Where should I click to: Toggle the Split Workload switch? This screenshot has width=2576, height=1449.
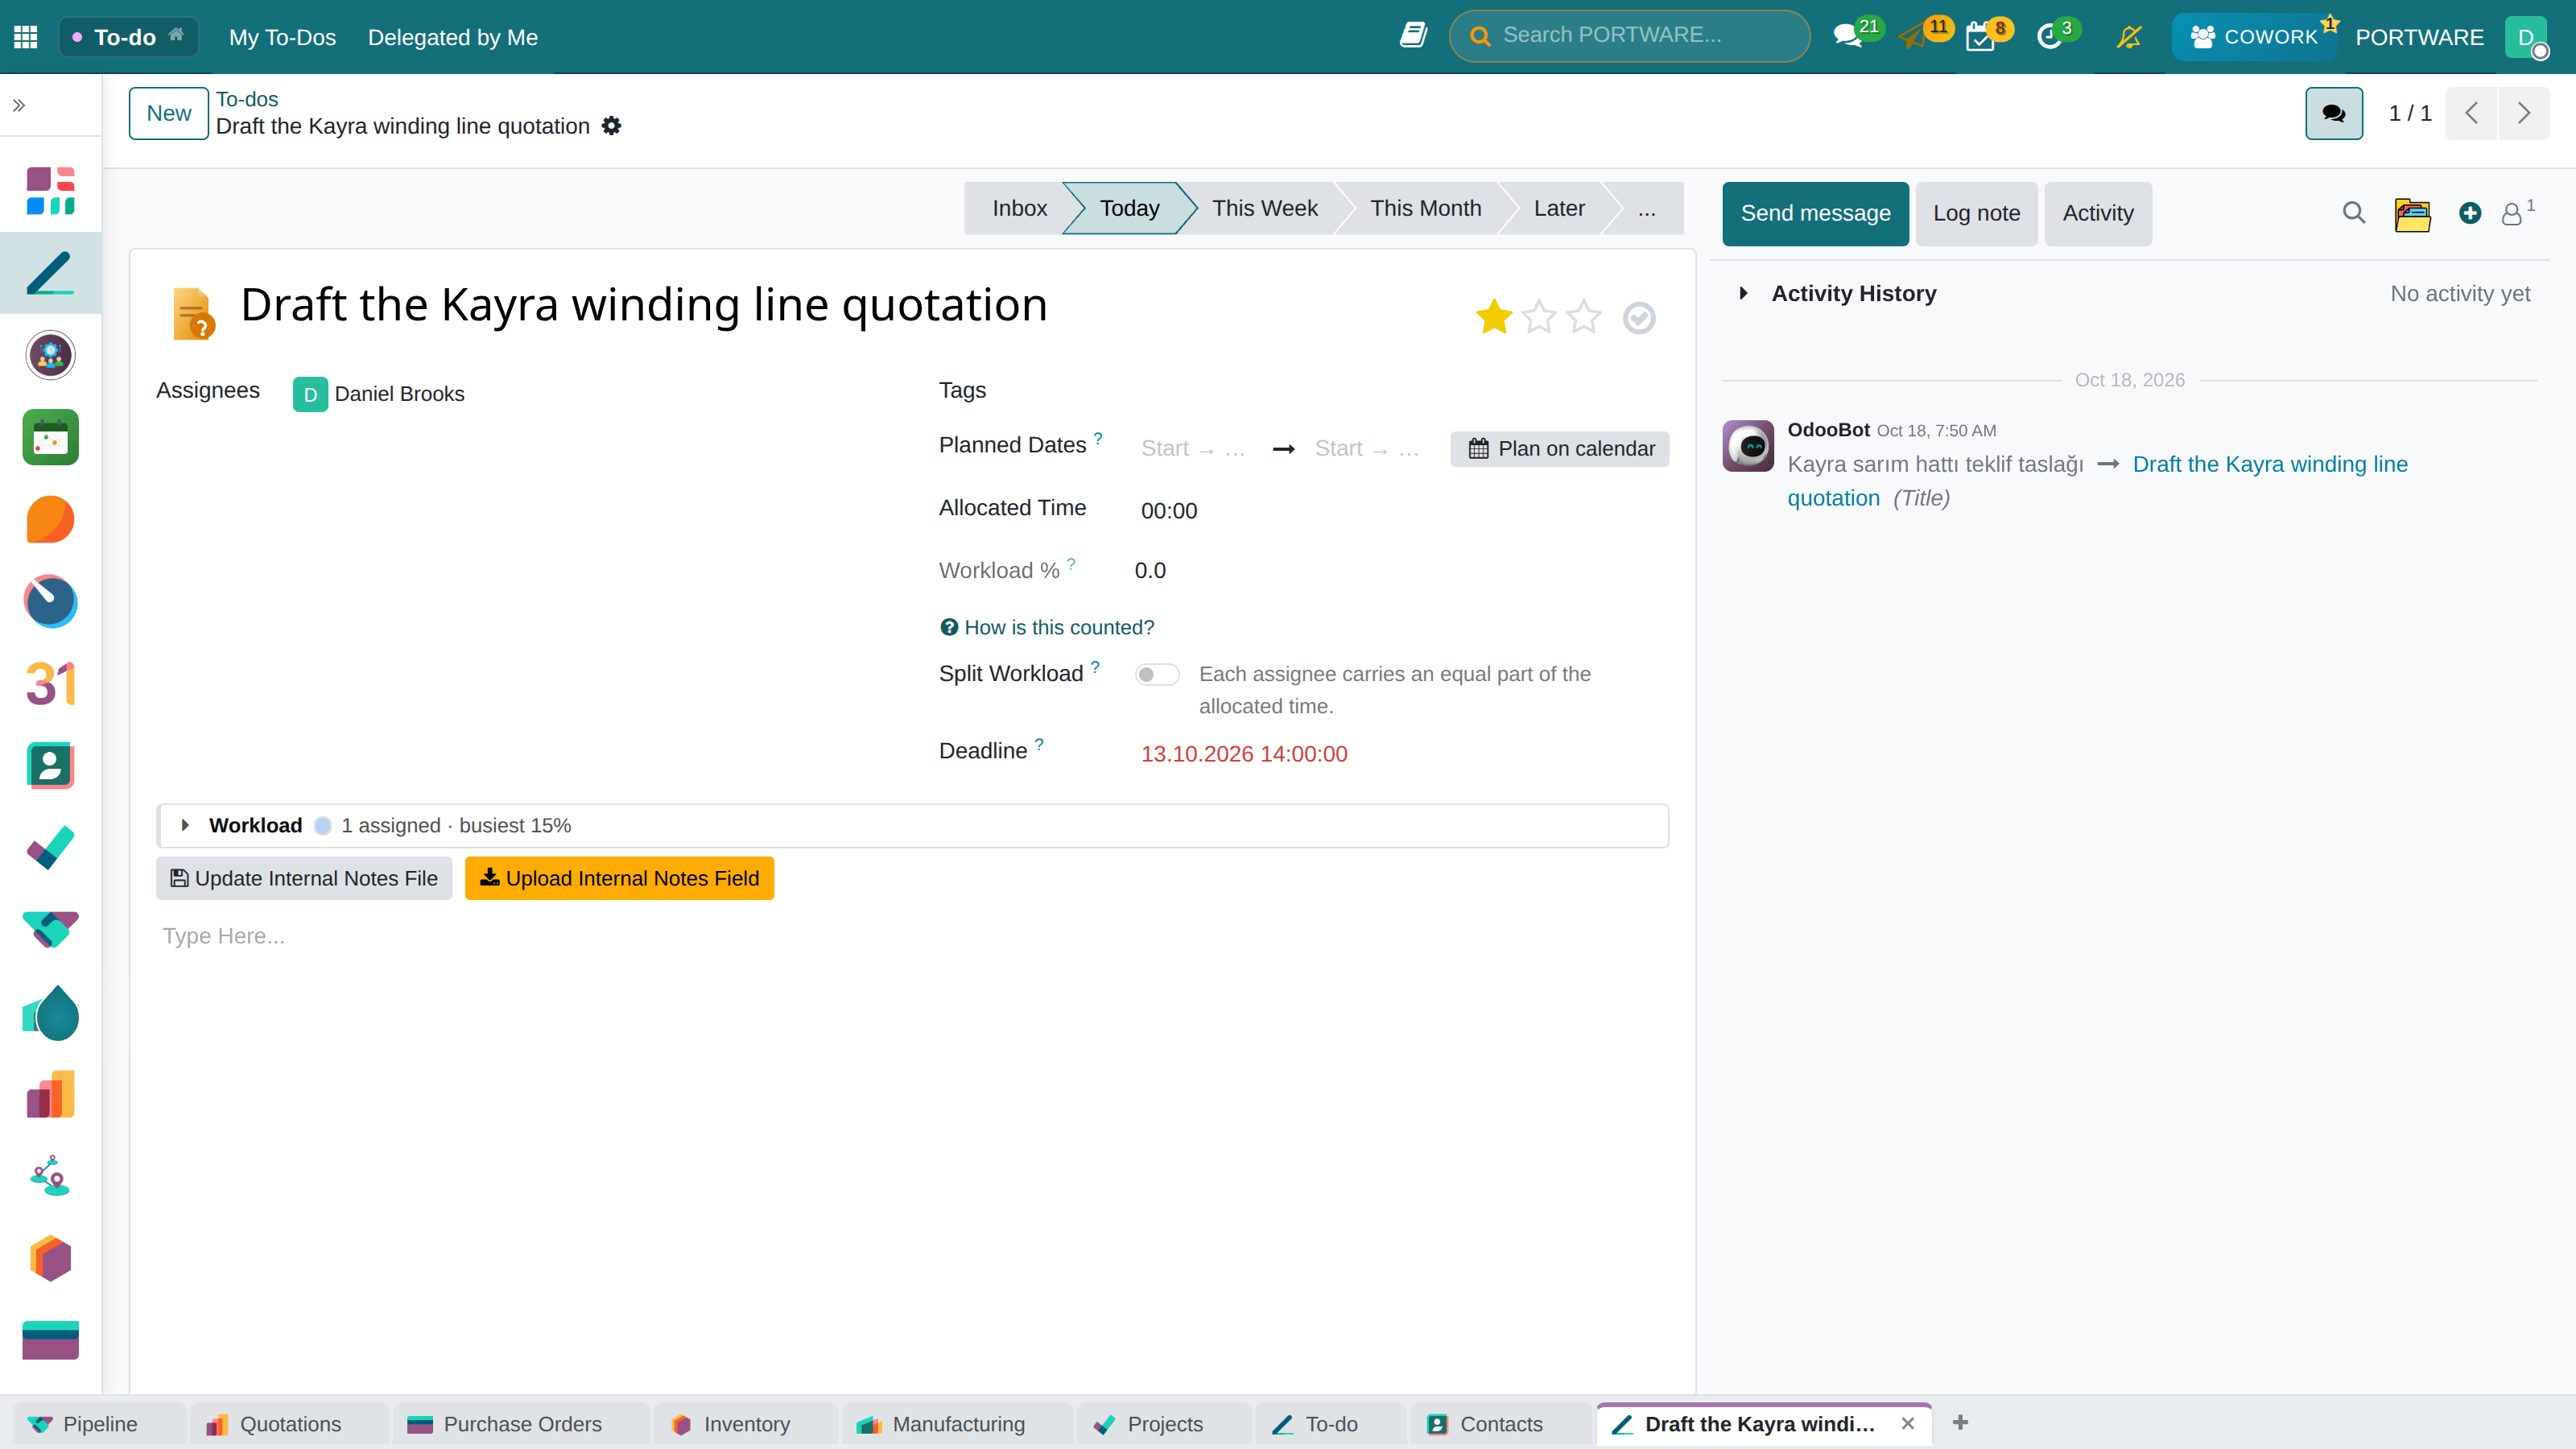coord(1157,675)
